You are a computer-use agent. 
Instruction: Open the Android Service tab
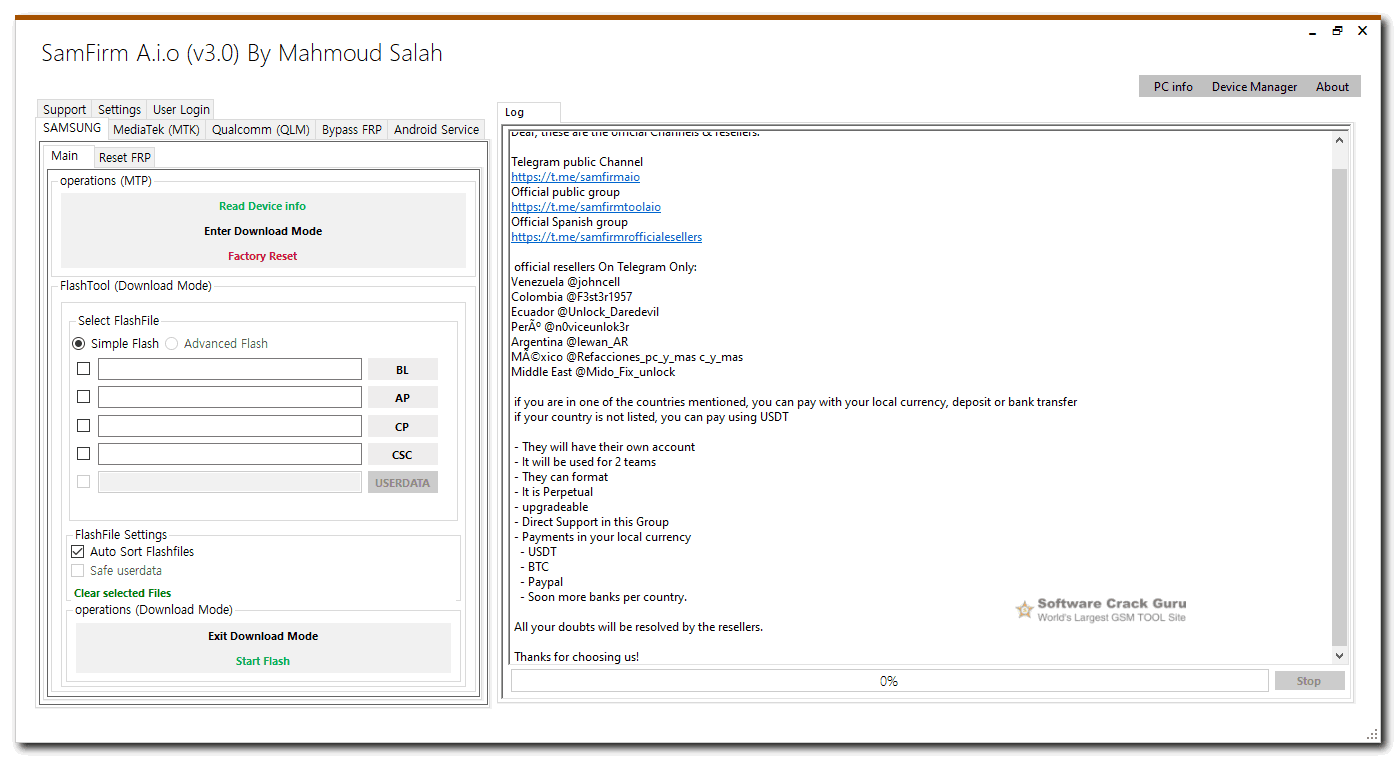tap(437, 130)
